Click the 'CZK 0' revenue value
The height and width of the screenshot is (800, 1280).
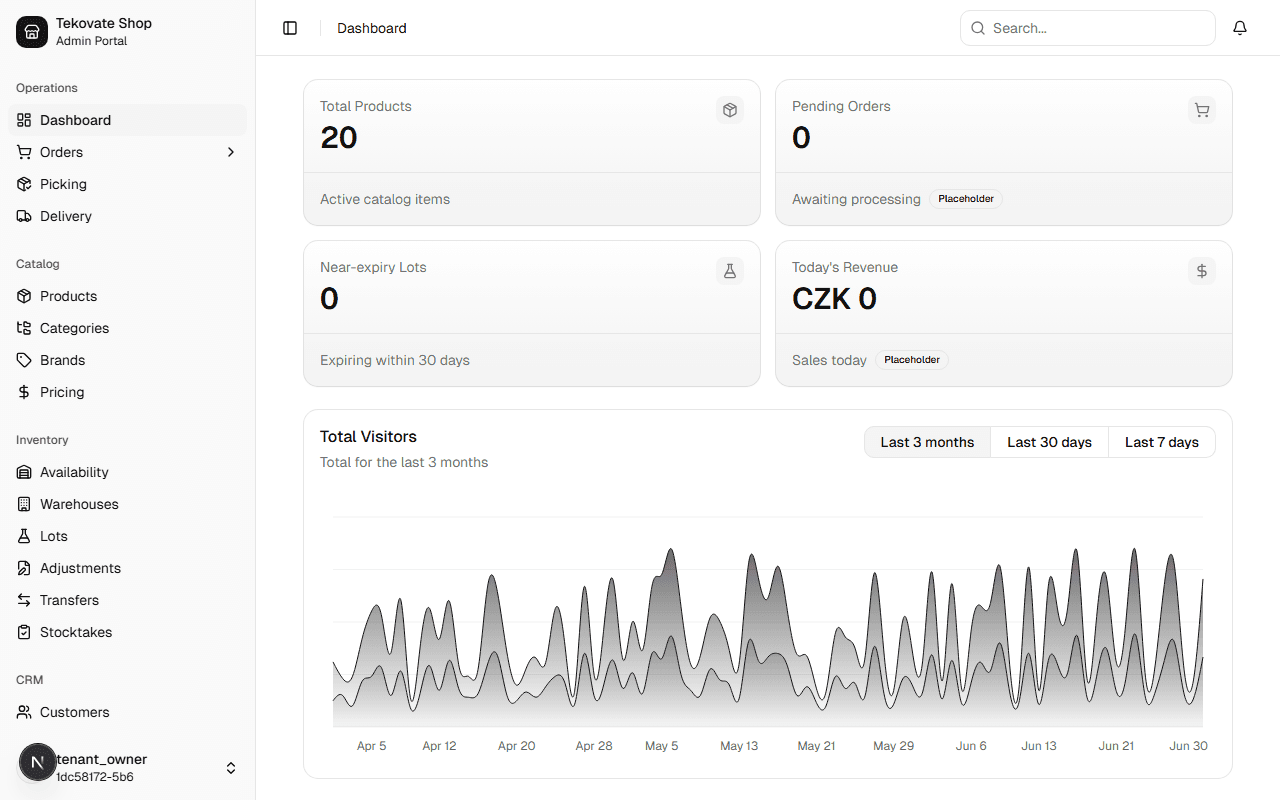834,298
